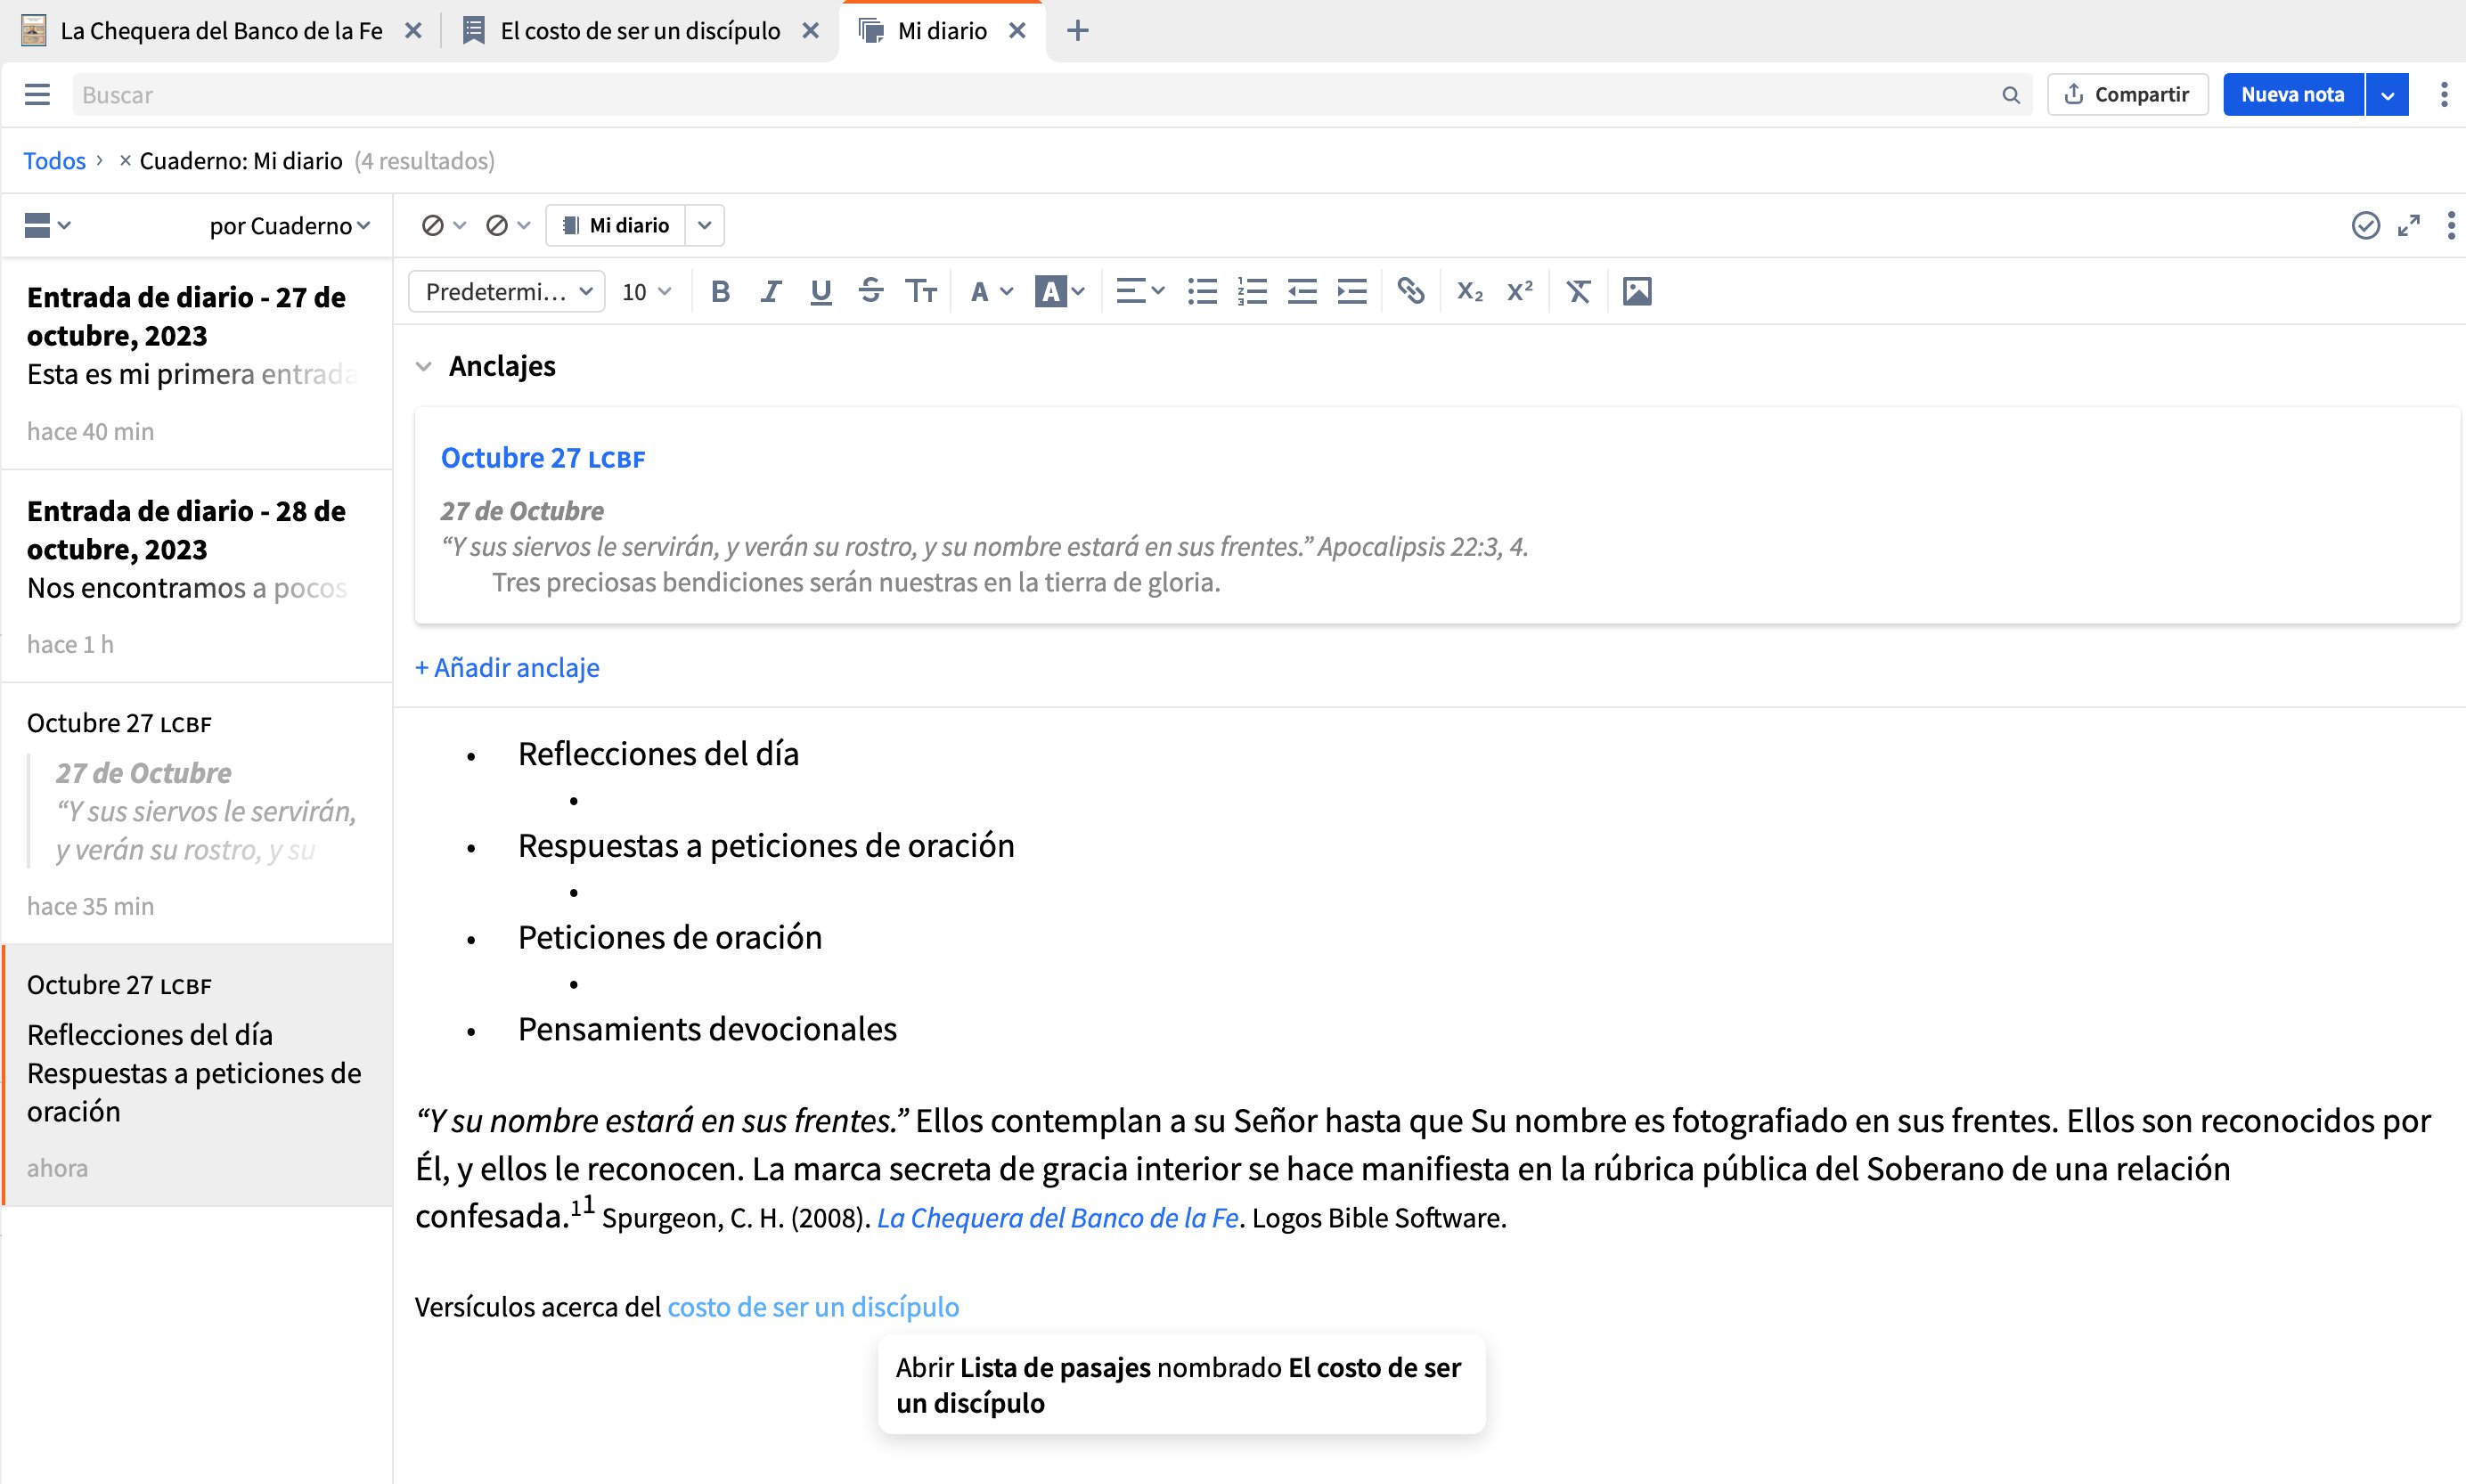Apply bold formatting
The height and width of the screenshot is (1484, 2466).
pos(720,291)
